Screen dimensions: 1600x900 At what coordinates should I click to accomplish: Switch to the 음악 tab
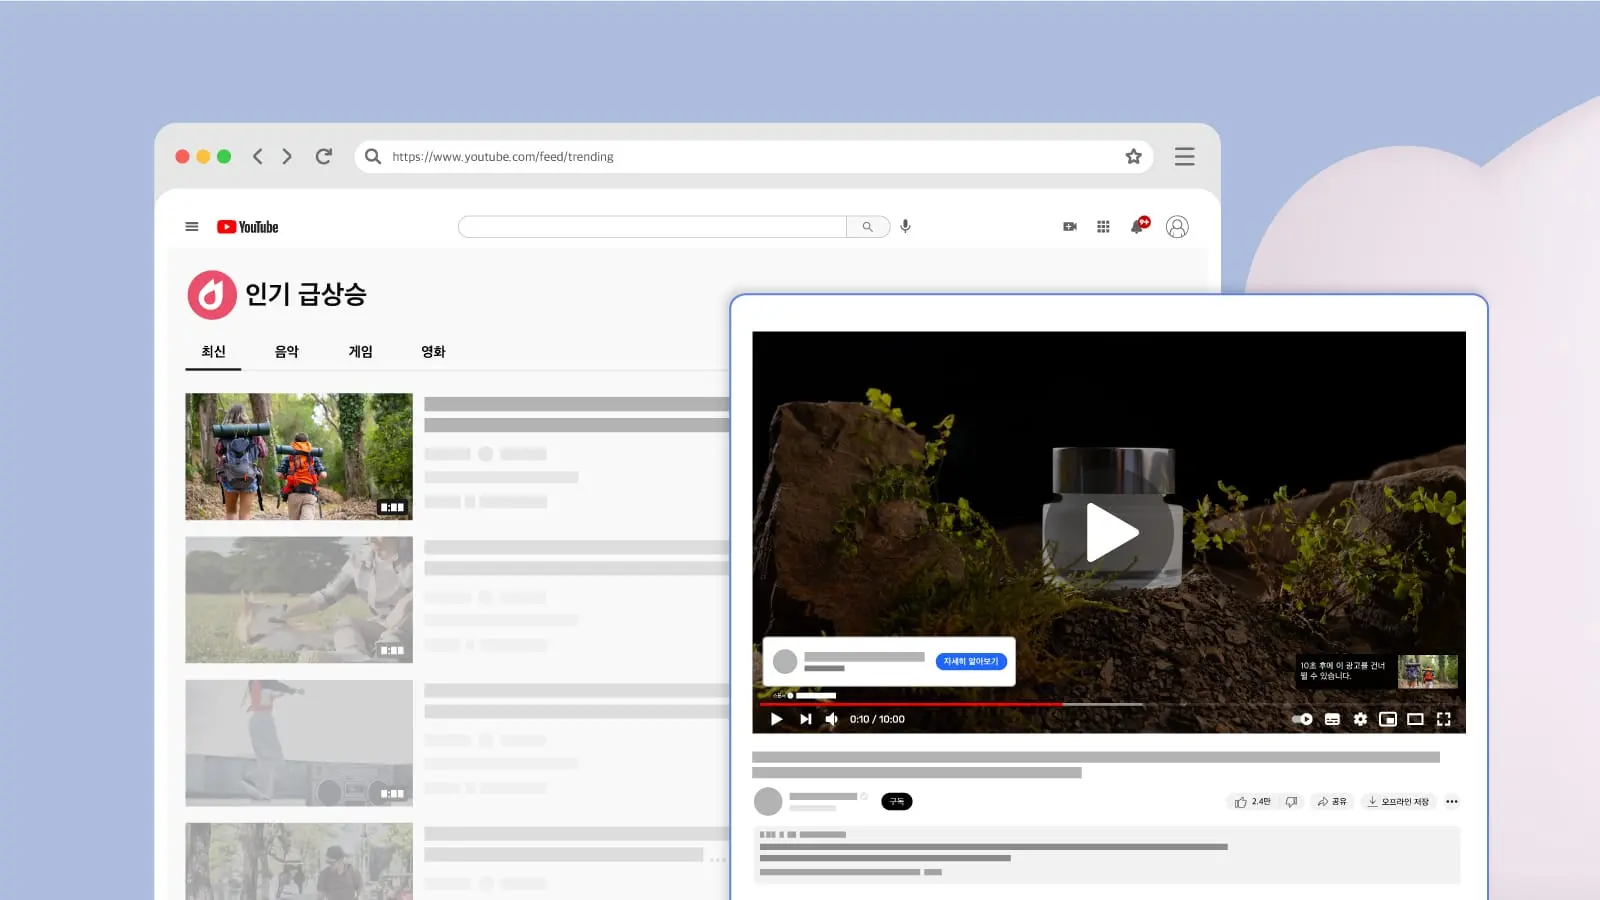point(286,352)
